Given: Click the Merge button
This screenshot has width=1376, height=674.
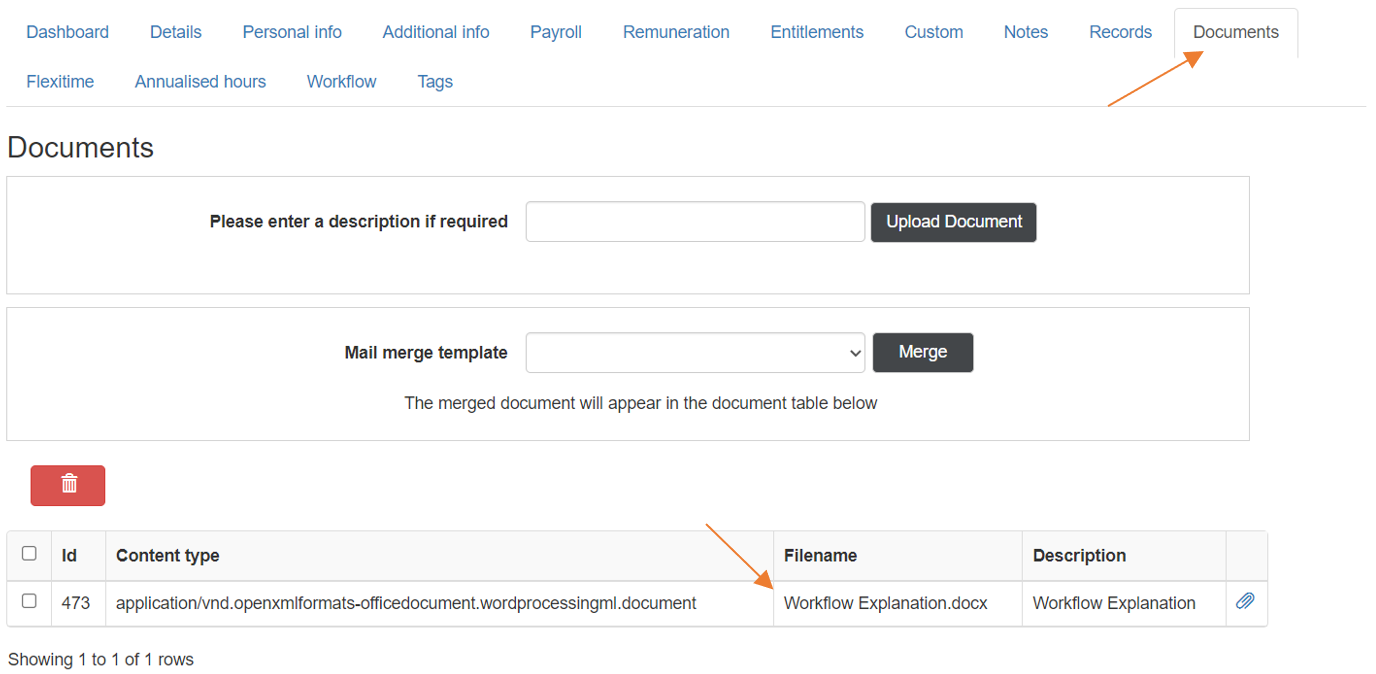Looking at the screenshot, I should click(923, 352).
